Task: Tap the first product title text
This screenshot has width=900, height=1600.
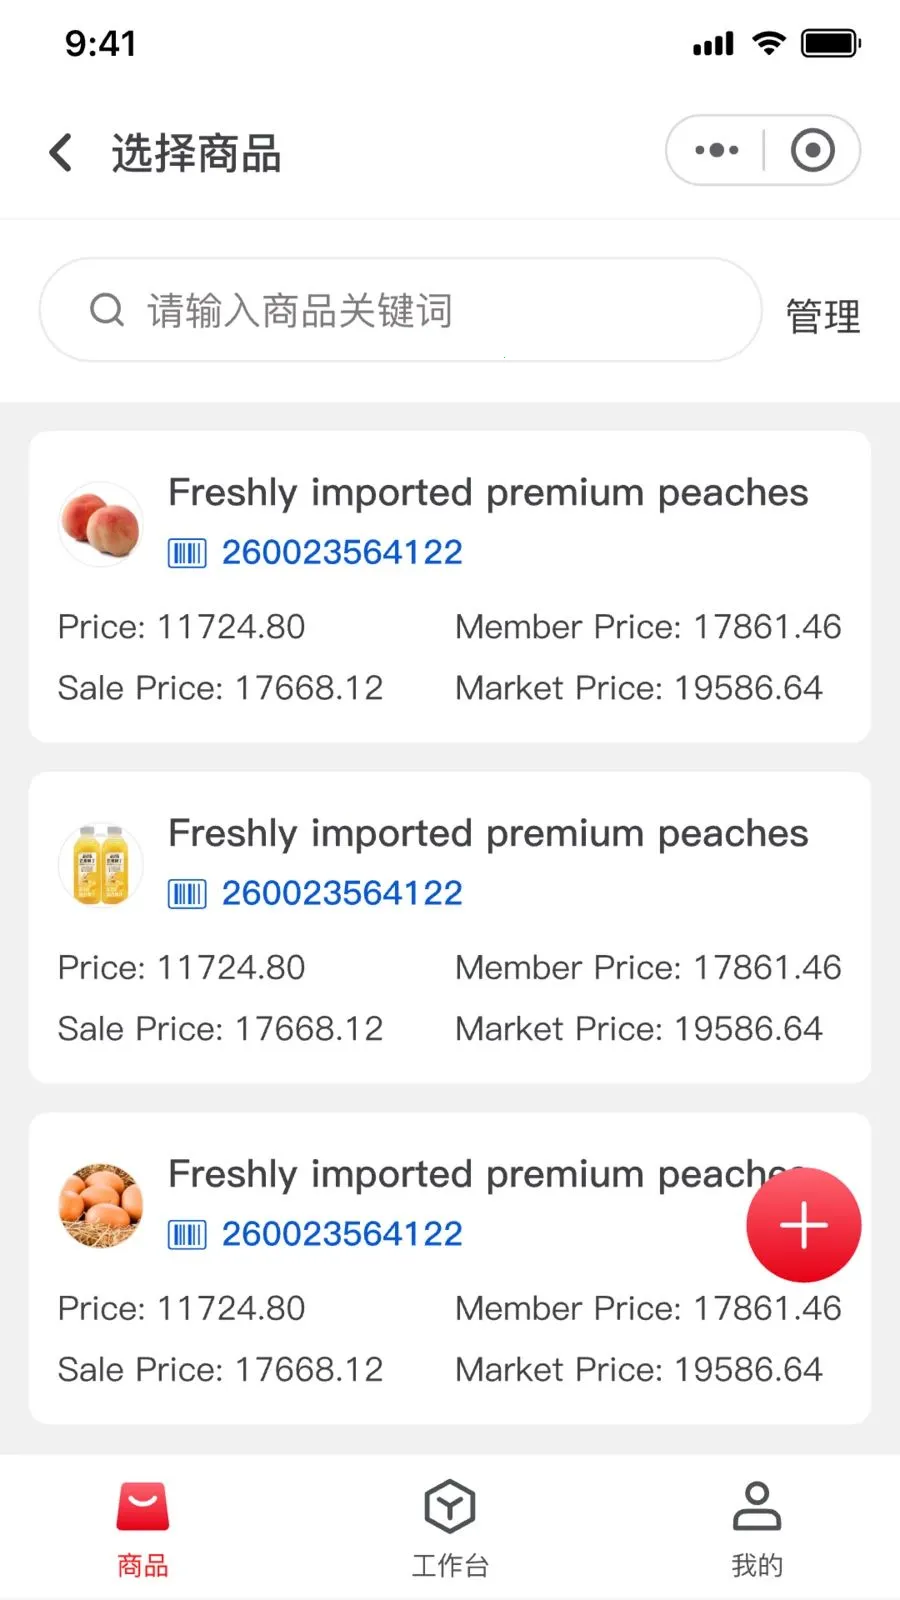Action: 488,493
